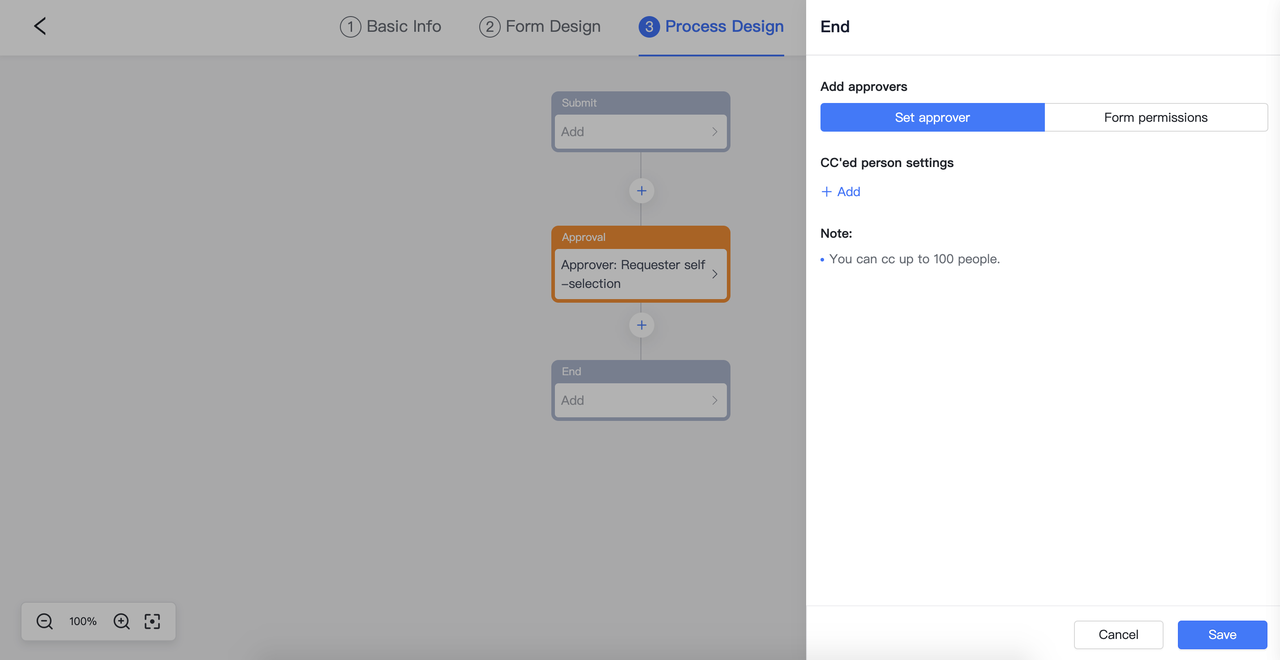Viewport: 1280px width, 660px height.
Task: Select the Set approver option
Action: click(x=932, y=117)
